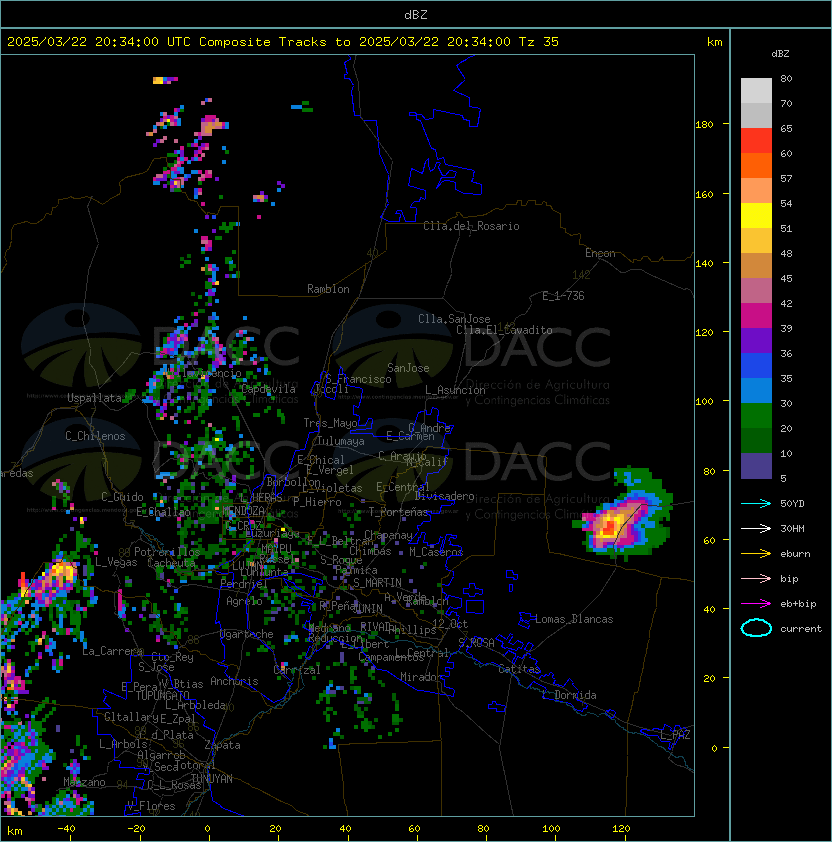This screenshot has height=842, width=832.
Task: Select the purple 36-39 dBZ color band
Action: click(756, 341)
